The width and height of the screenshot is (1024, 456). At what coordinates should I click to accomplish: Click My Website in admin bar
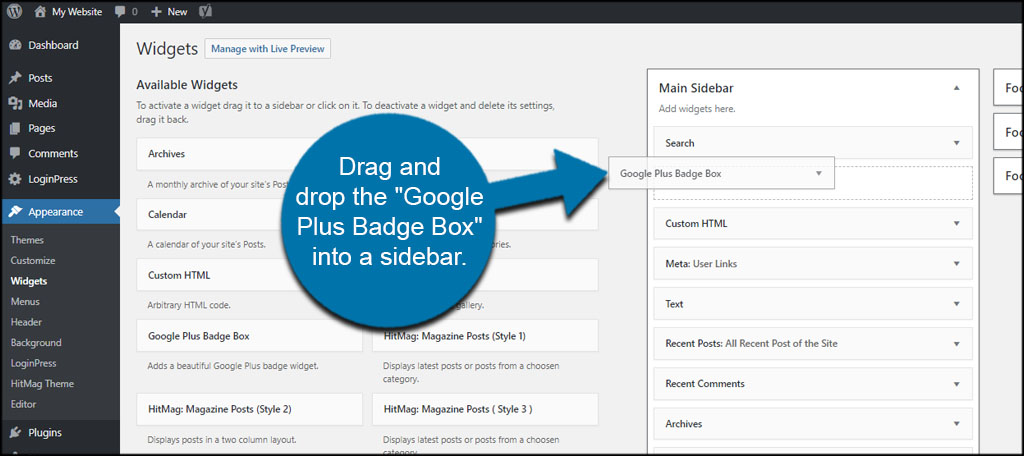click(77, 12)
